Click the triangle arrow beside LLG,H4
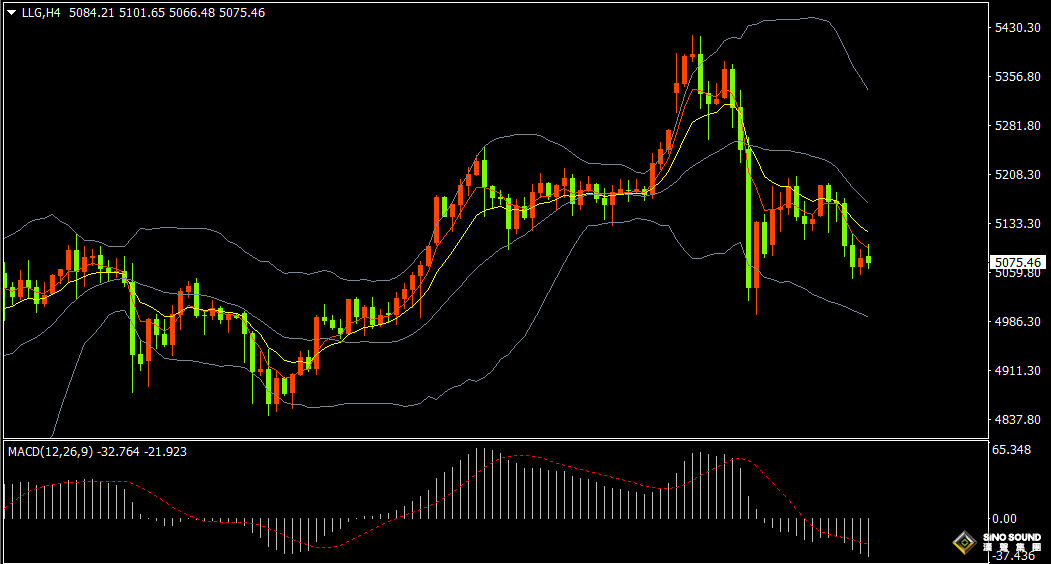Image resolution: width=1051 pixels, height=564 pixels. [x=11, y=13]
